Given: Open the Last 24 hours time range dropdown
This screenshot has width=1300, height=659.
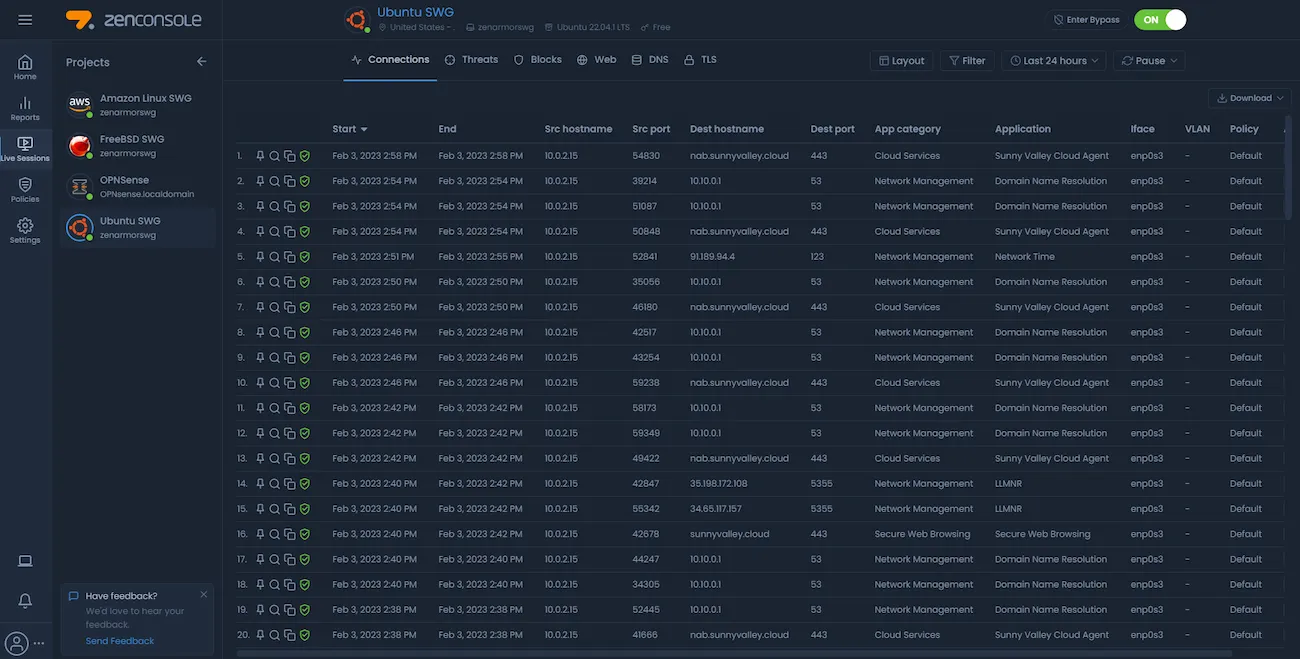Looking at the screenshot, I should 1054,61.
